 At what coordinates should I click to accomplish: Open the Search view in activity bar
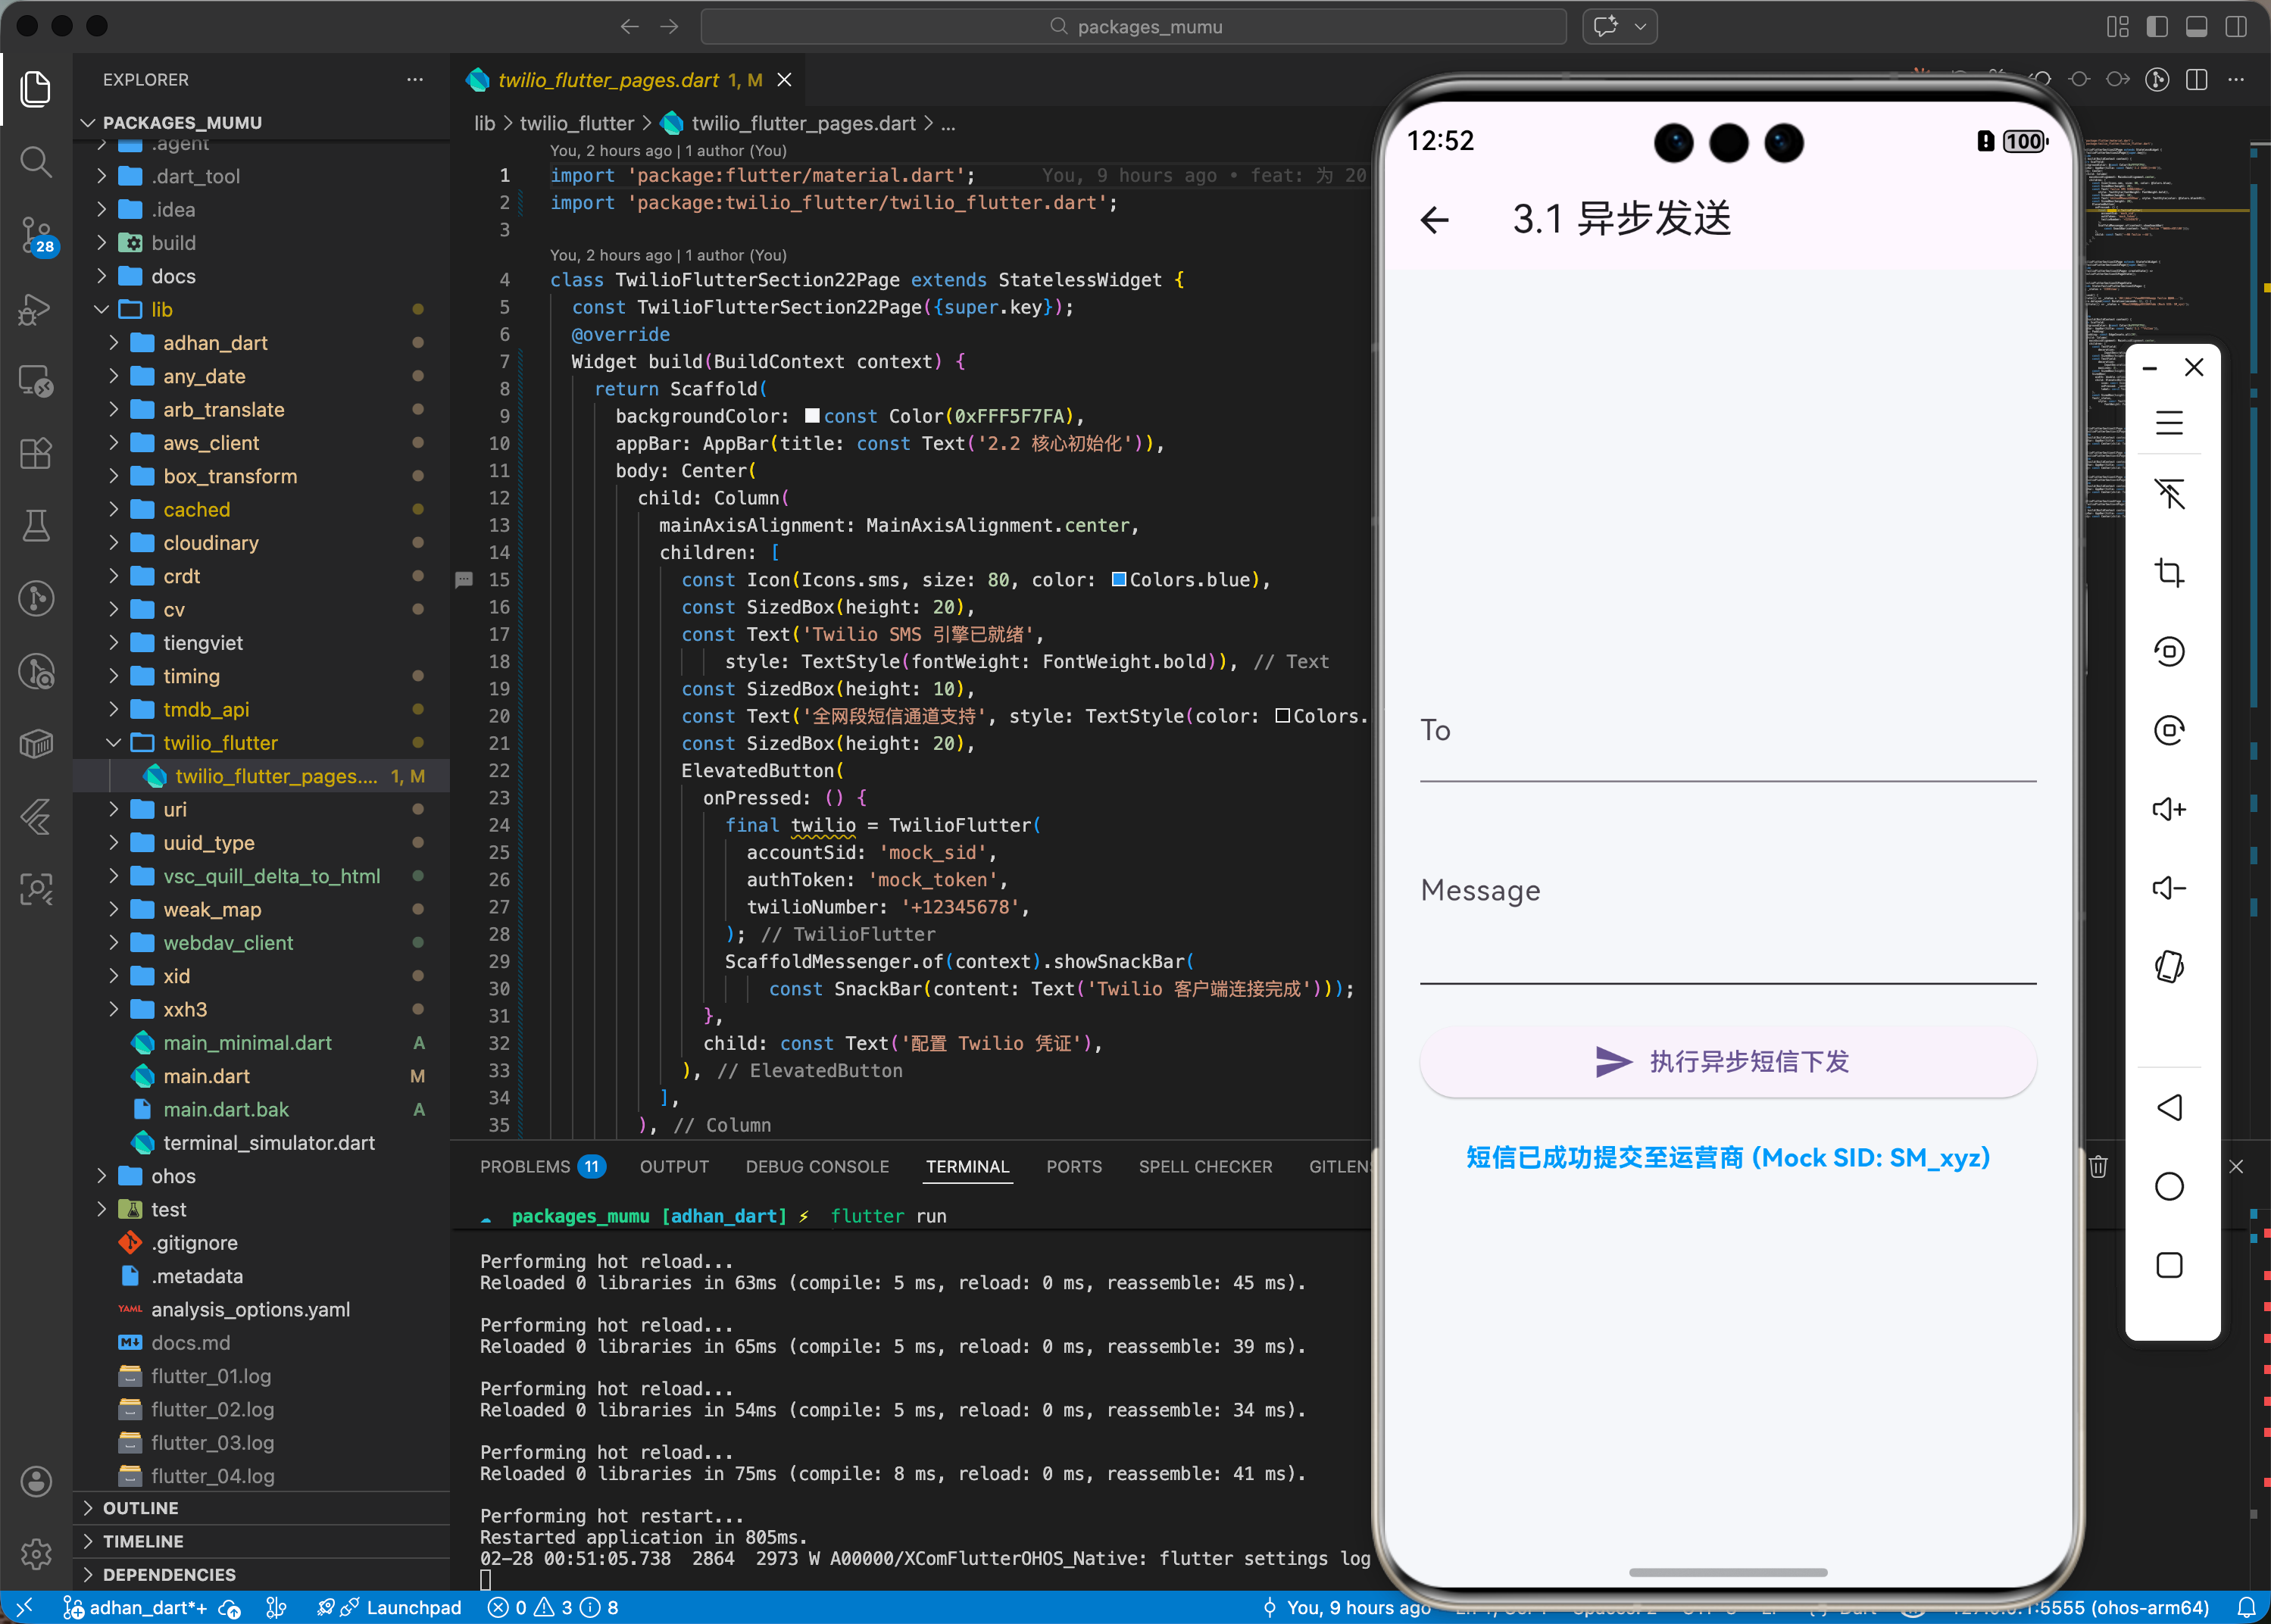[36, 162]
